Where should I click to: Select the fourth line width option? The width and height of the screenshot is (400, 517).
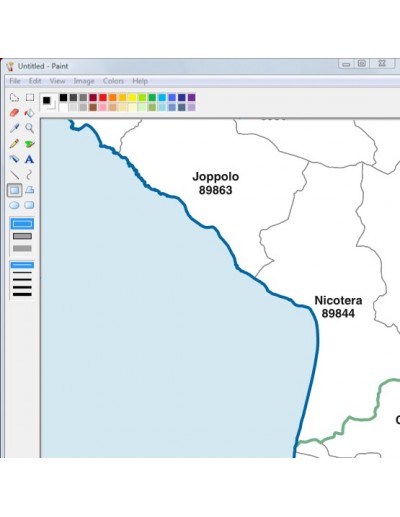[x=22, y=287]
